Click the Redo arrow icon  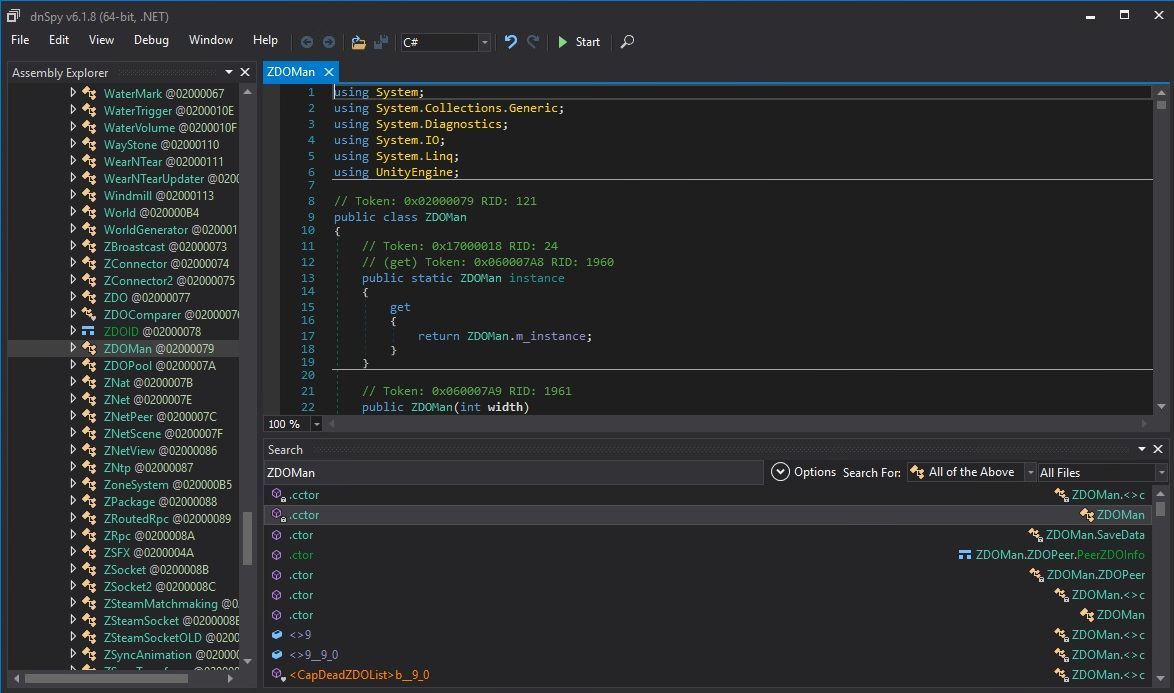533,42
